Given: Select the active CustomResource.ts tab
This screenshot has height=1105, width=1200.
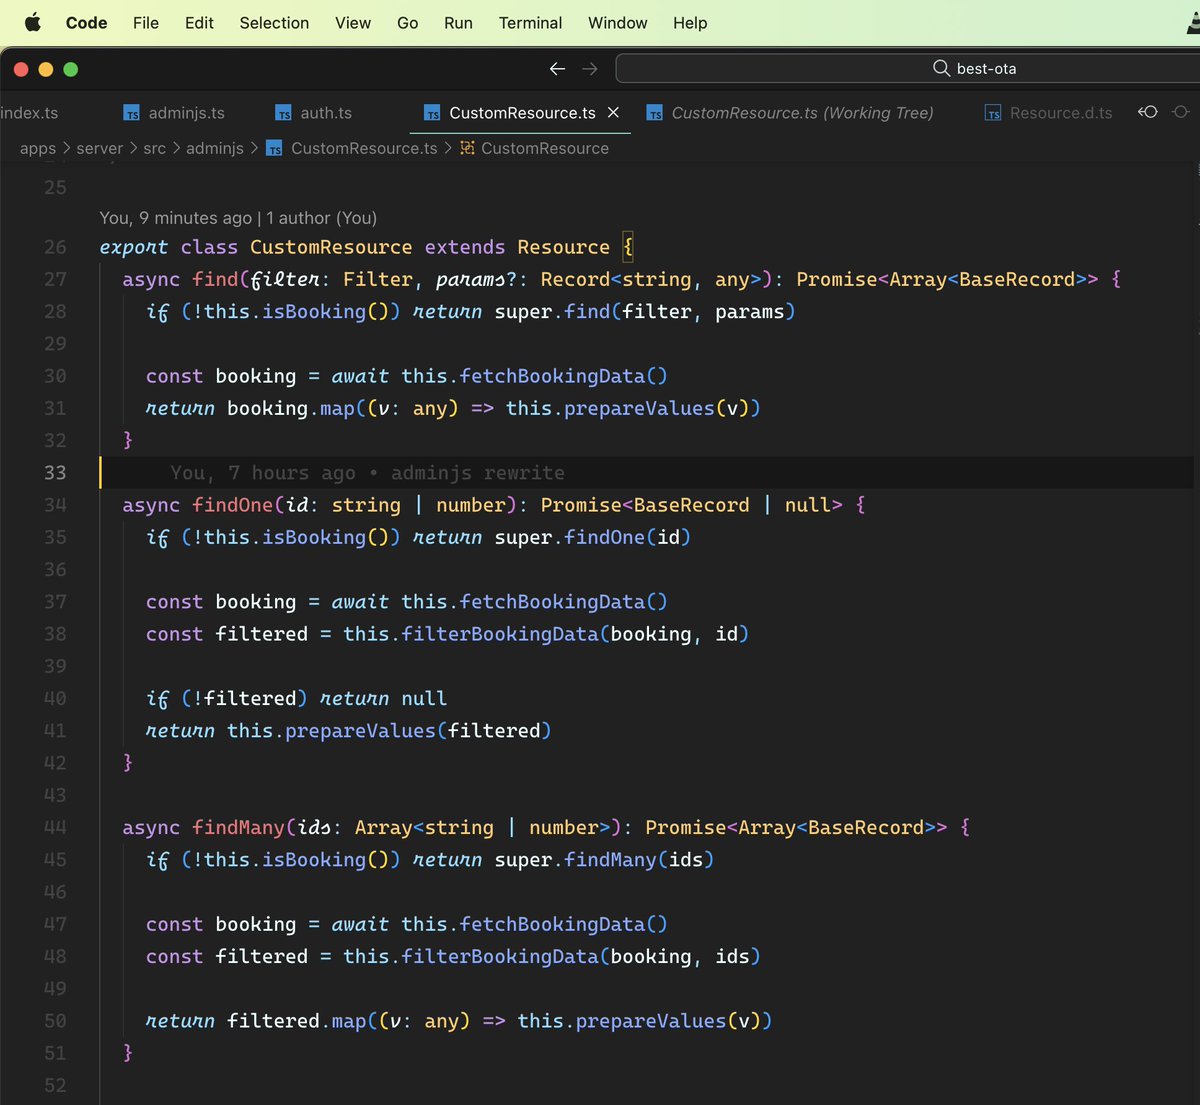Looking at the screenshot, I should [x=522, y=113].
